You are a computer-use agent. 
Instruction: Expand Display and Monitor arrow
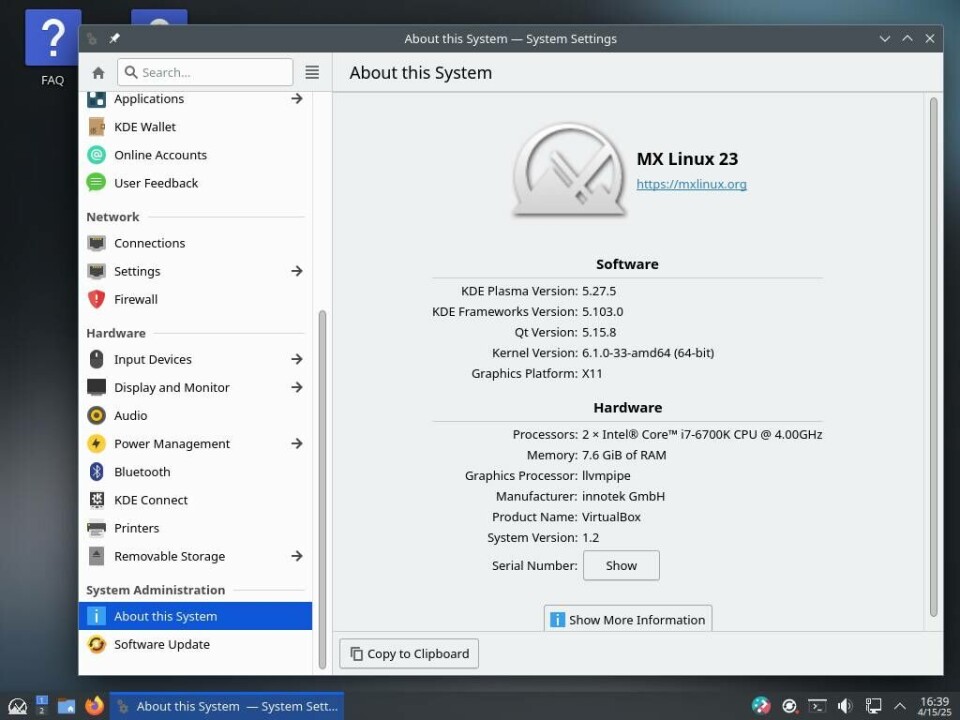tap(297, 387)
